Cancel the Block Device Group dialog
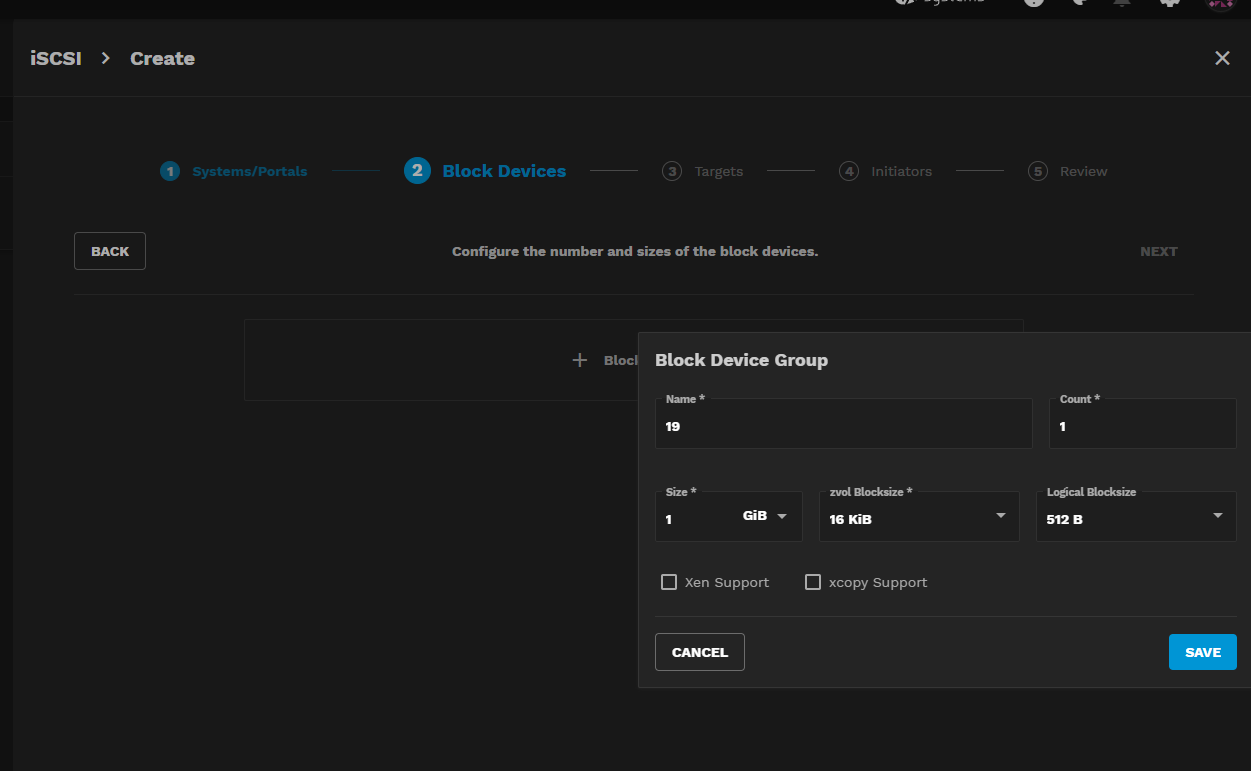The width and height of the screenshot is (1251, 771). [x=700, y=652]
